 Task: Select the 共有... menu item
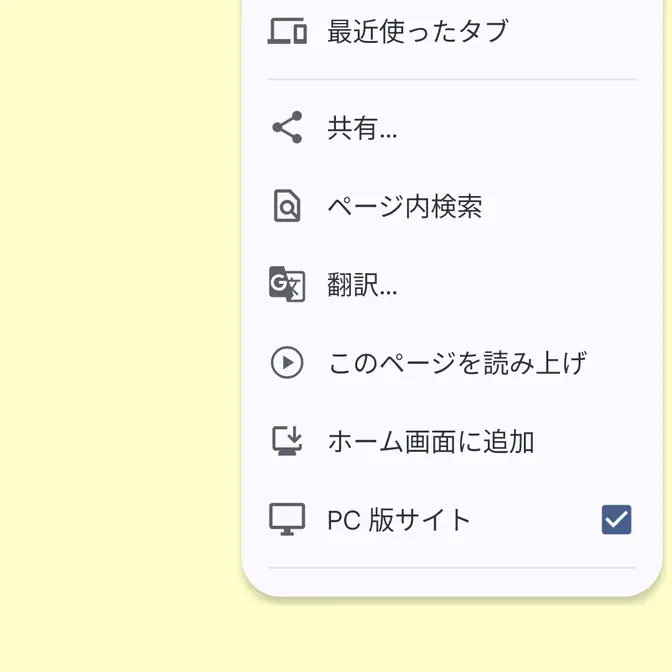362,129
